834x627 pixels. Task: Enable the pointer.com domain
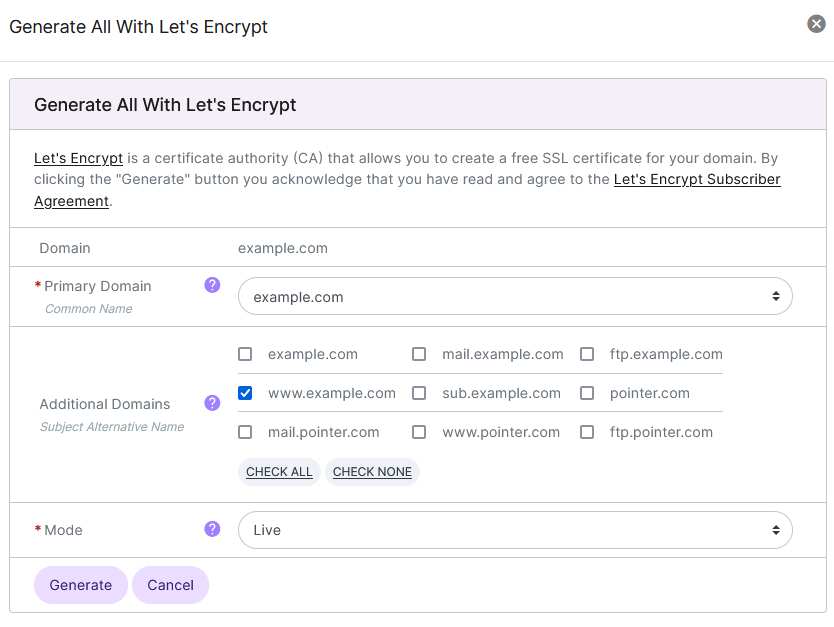click(x=587, y=392)
